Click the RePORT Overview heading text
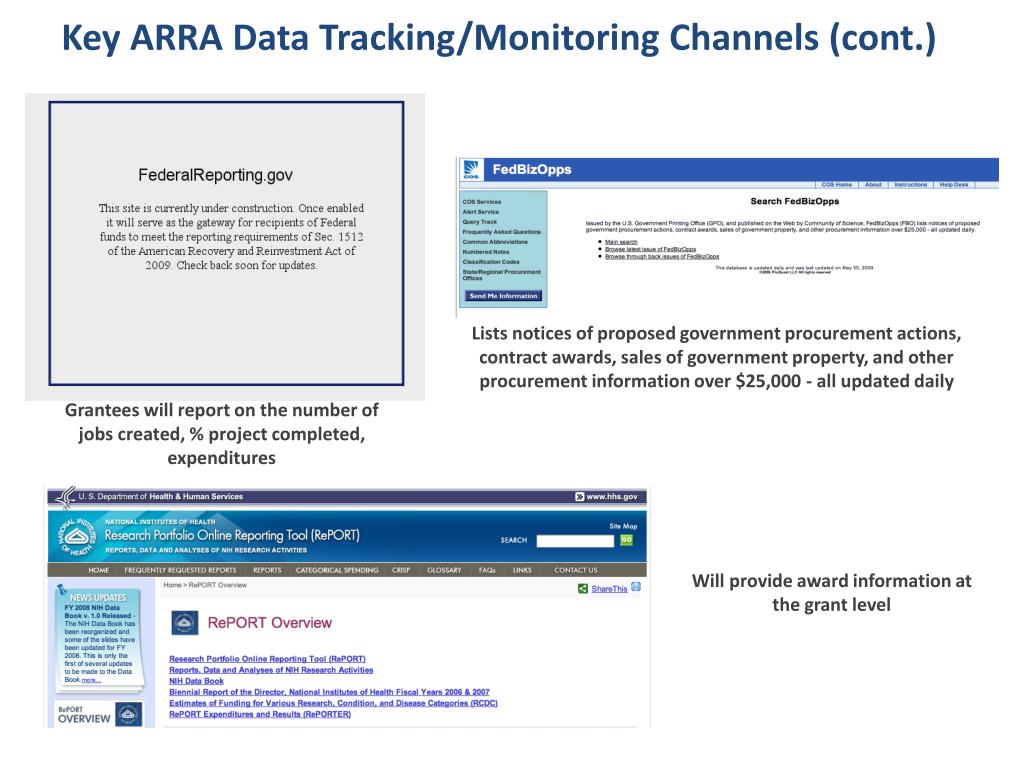1024x768 pixels. (x=270, y=623)
